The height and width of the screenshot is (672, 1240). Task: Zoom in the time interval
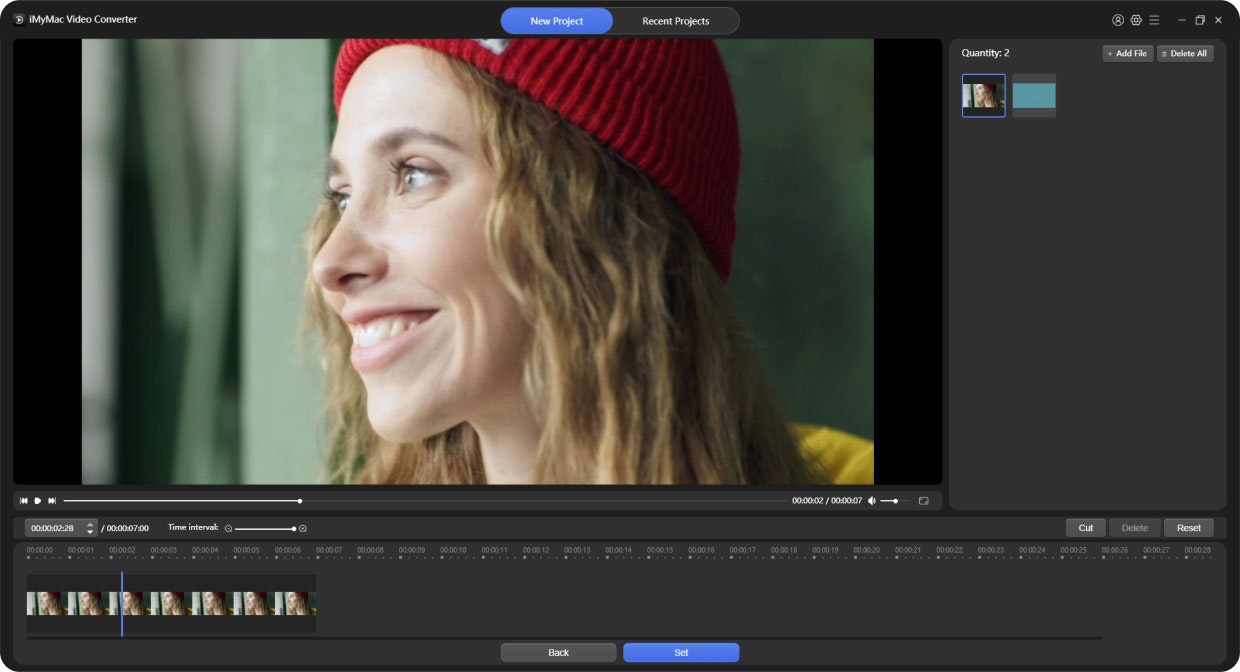tap(303, 528)
